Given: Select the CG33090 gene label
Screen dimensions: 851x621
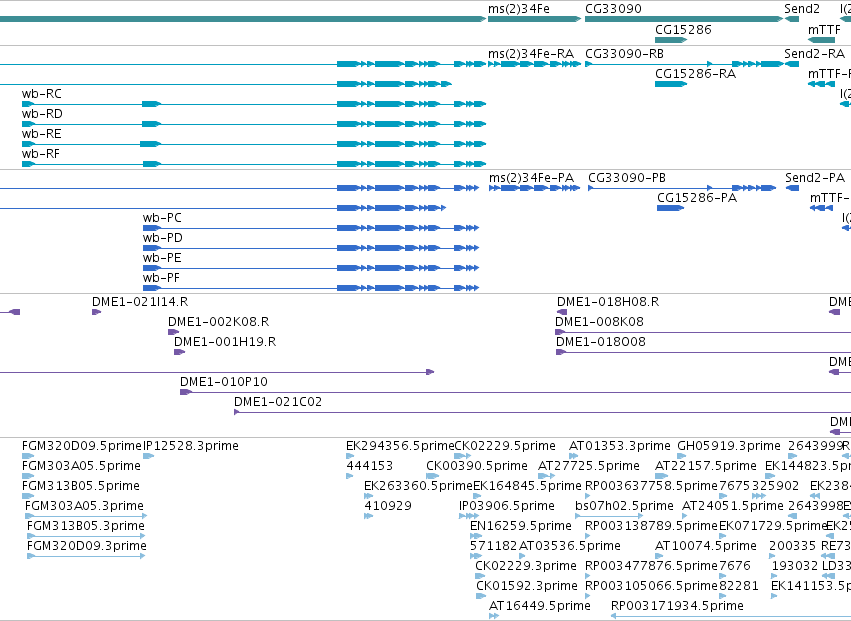Looking at the screenshot, I should pyautogui.click(x=613, y=9).
